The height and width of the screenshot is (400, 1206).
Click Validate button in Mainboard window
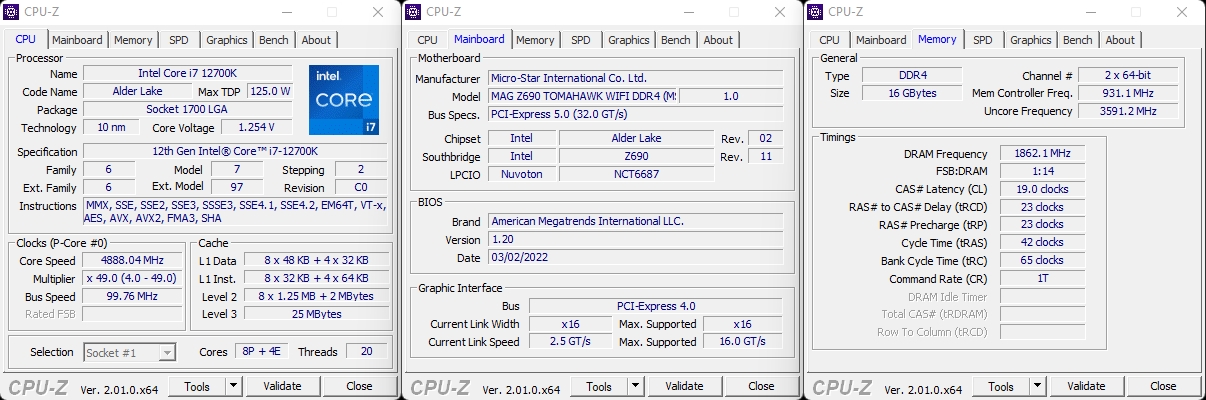pyautogui.click(x=684, y=386)
